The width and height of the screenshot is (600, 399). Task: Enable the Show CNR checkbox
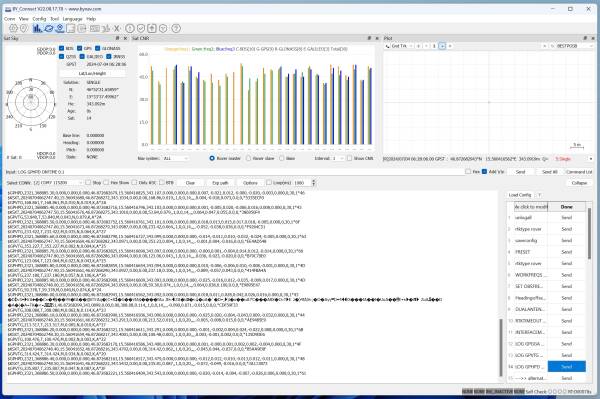click(349, 158)
